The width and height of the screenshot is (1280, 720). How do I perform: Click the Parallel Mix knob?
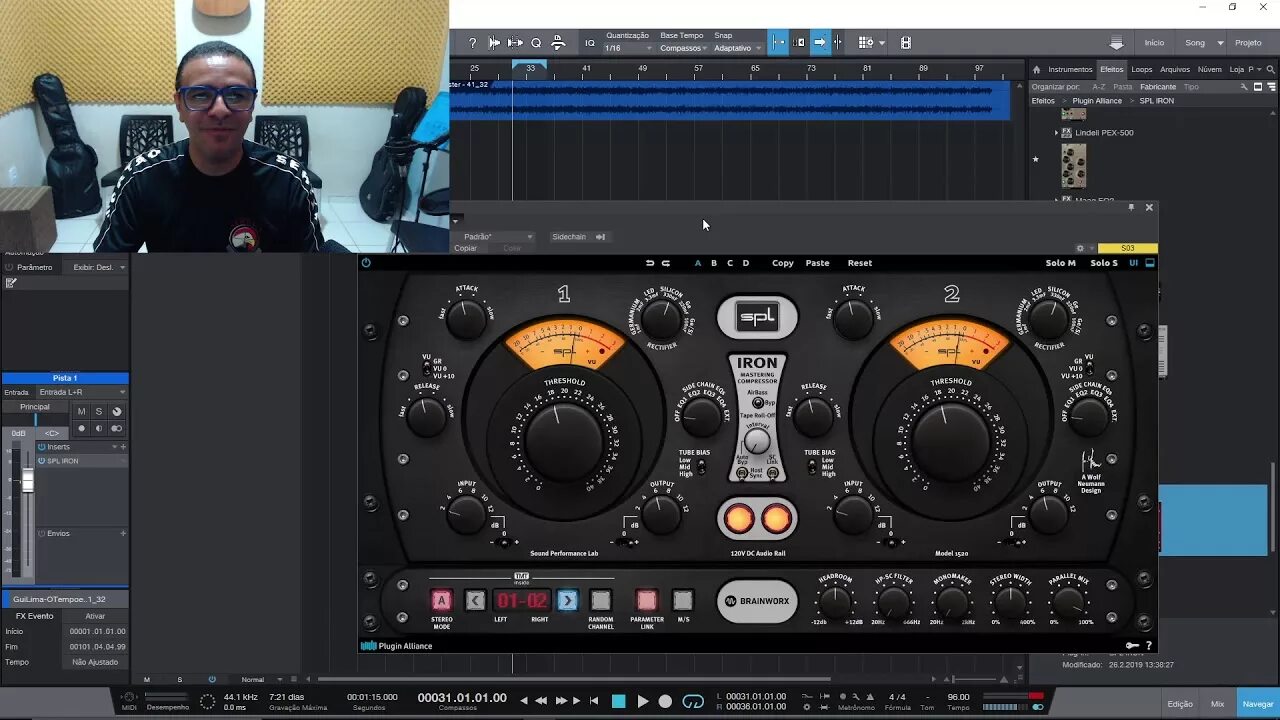click(1067, 601)
